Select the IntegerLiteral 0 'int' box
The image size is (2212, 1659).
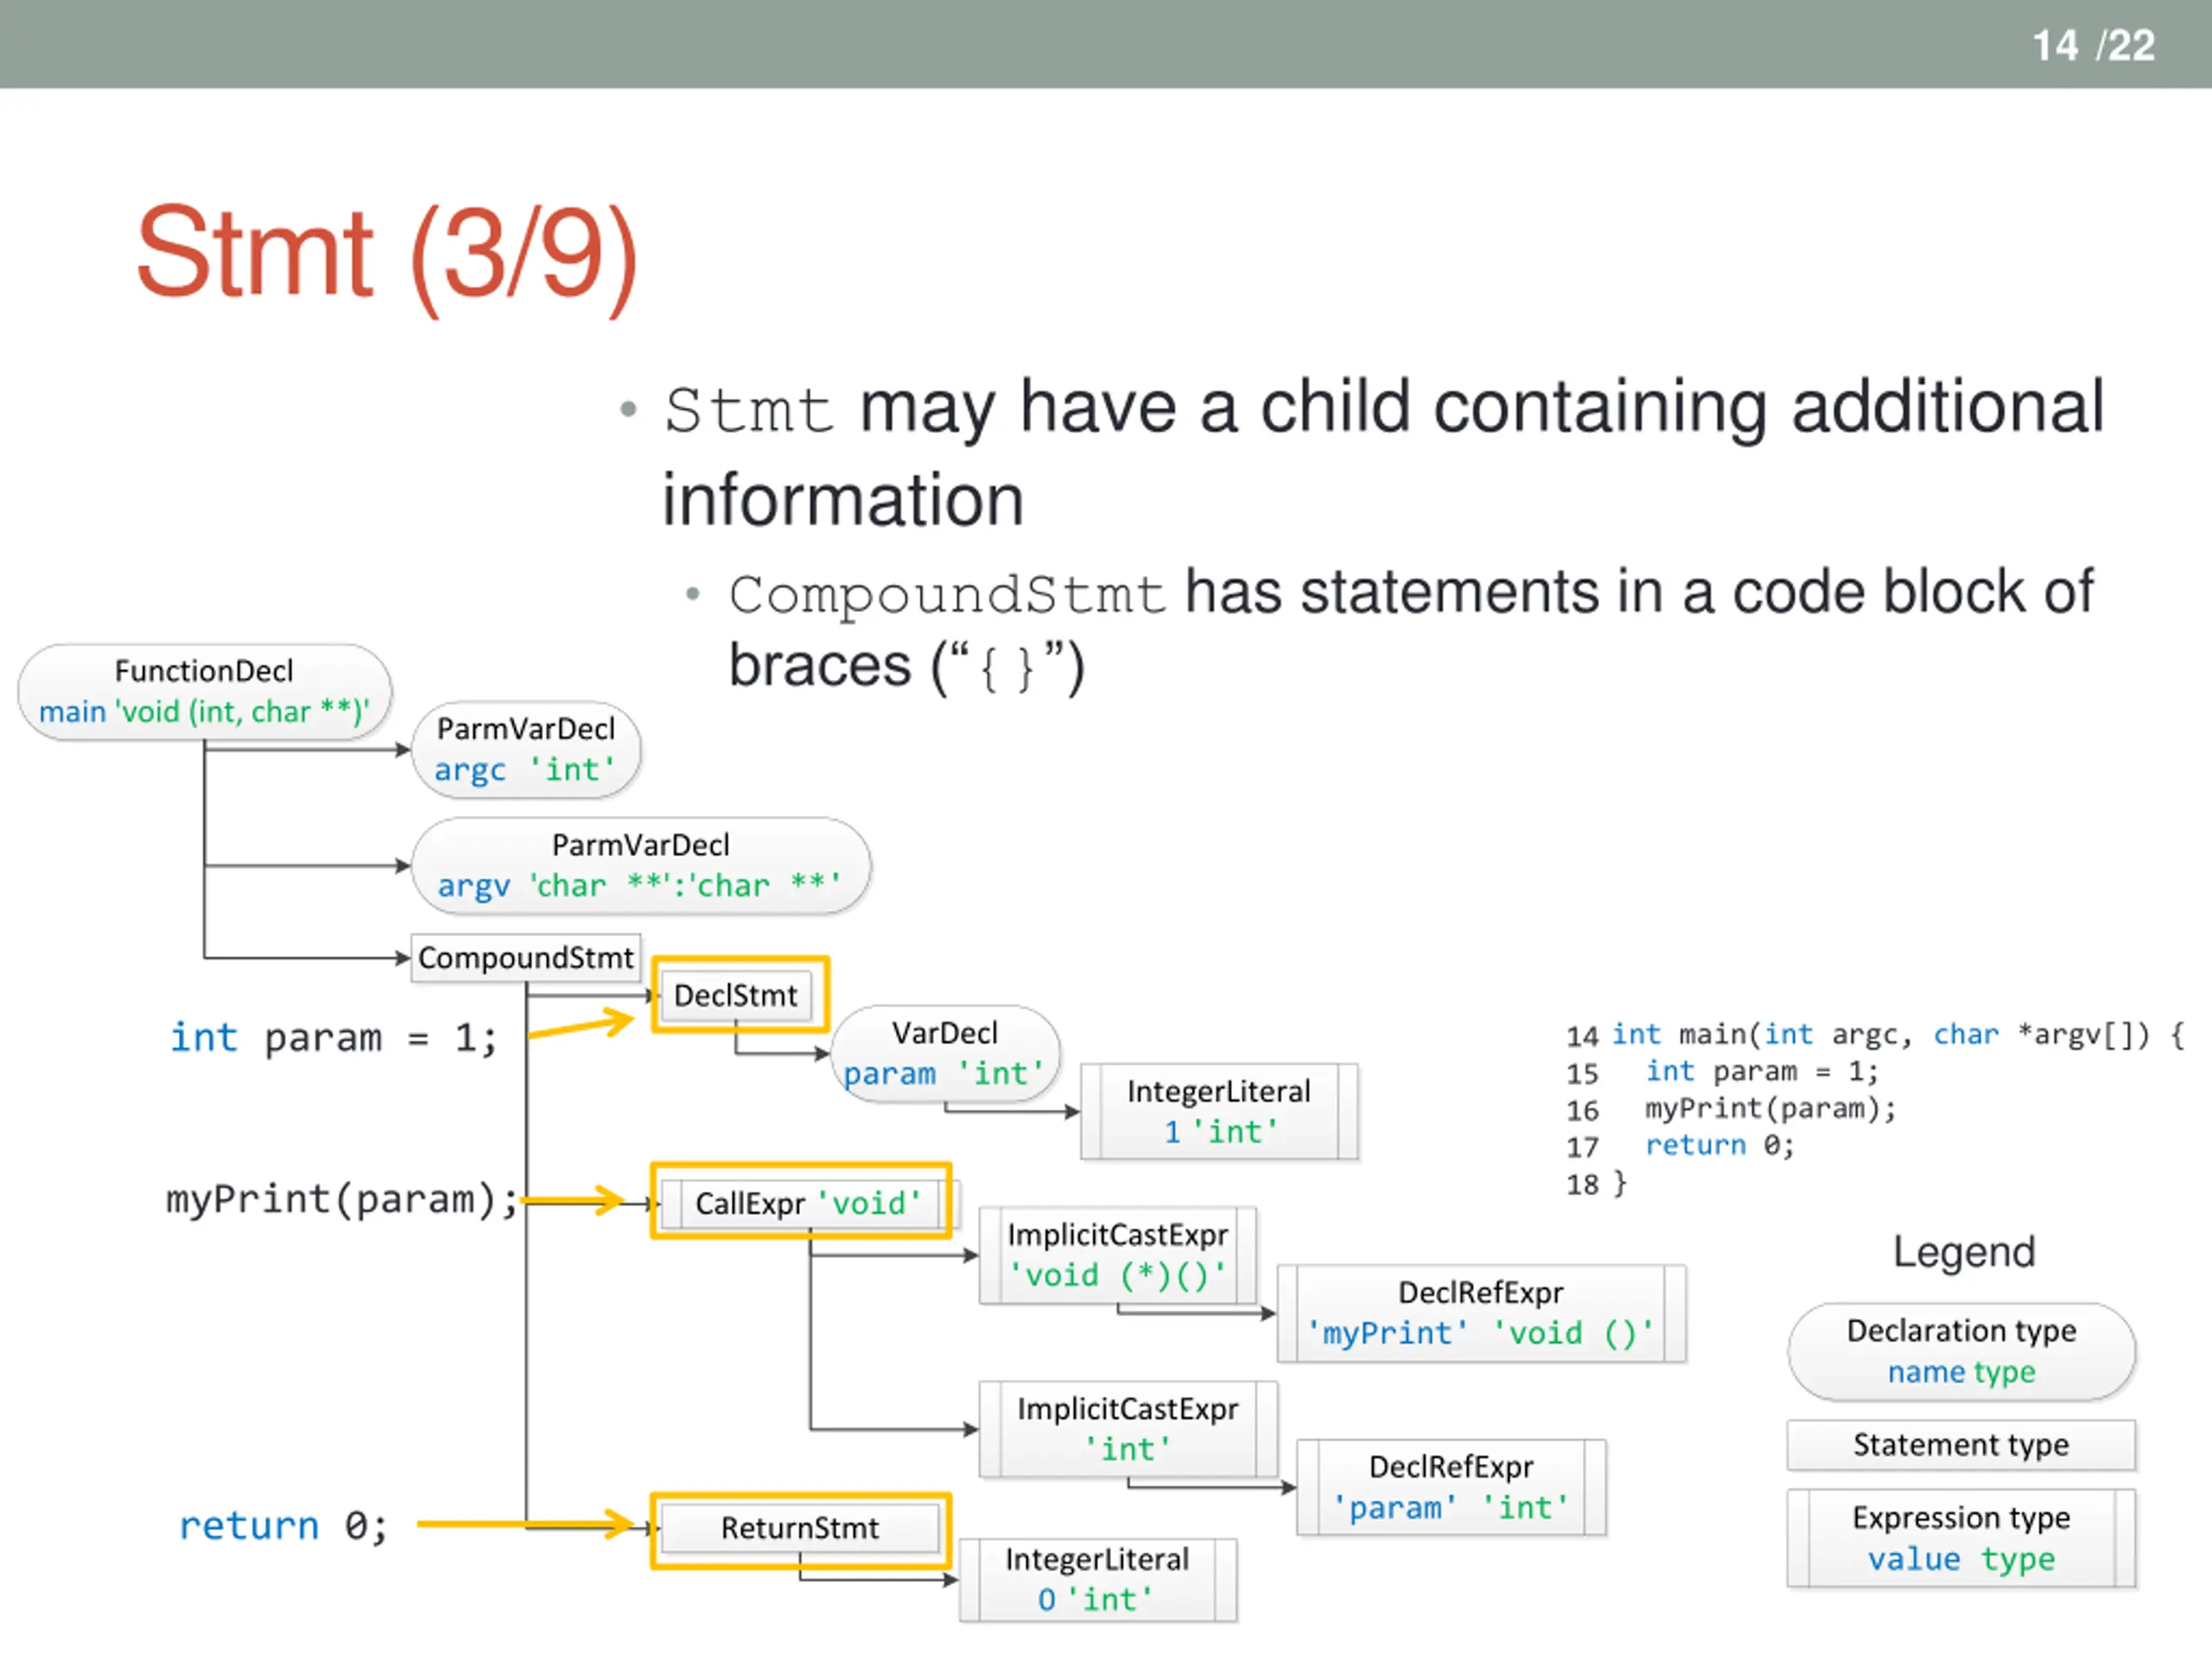[1097, 1581]
